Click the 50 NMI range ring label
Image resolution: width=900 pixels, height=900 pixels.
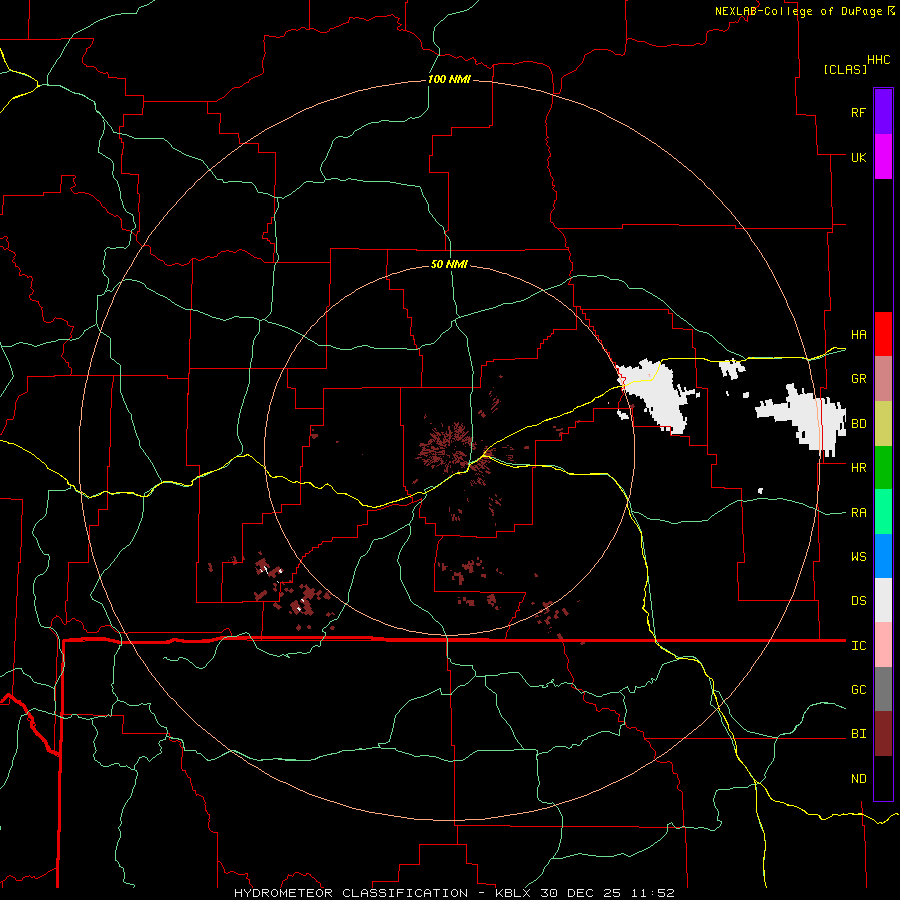point(449,264)
